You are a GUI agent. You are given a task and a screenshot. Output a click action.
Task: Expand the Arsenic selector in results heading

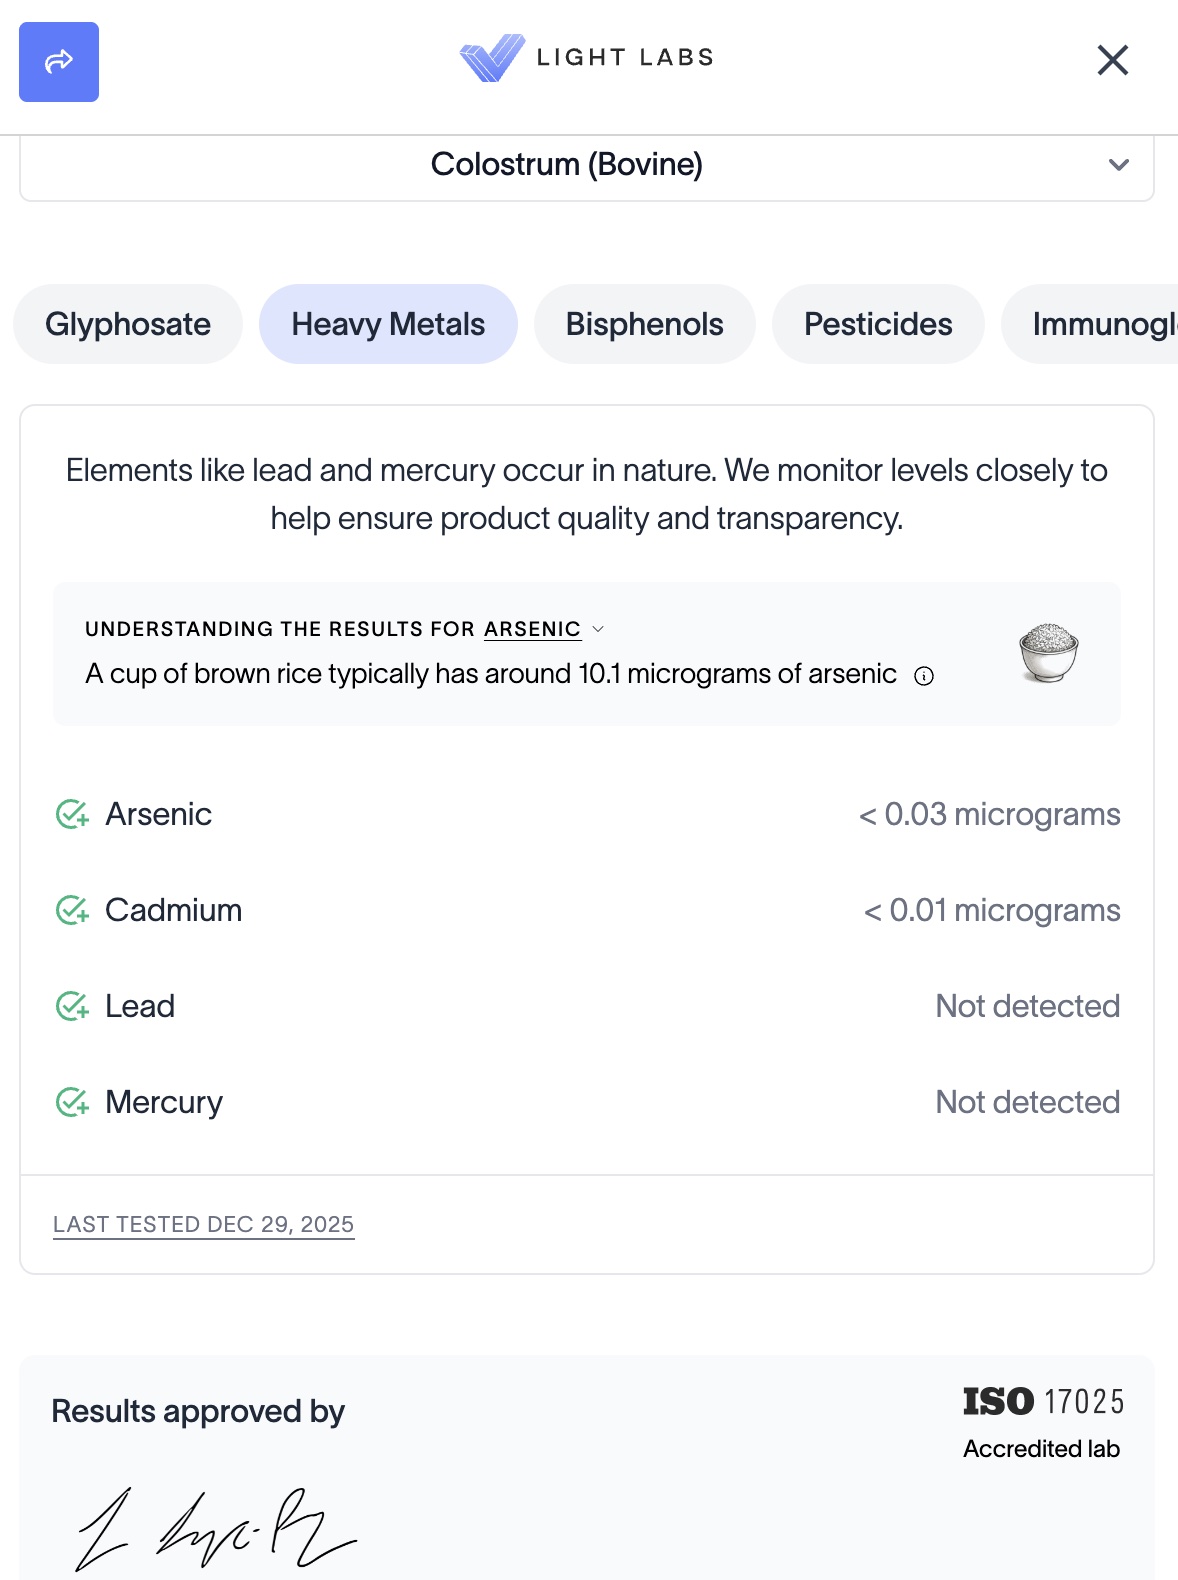click(x=543, y=629)
